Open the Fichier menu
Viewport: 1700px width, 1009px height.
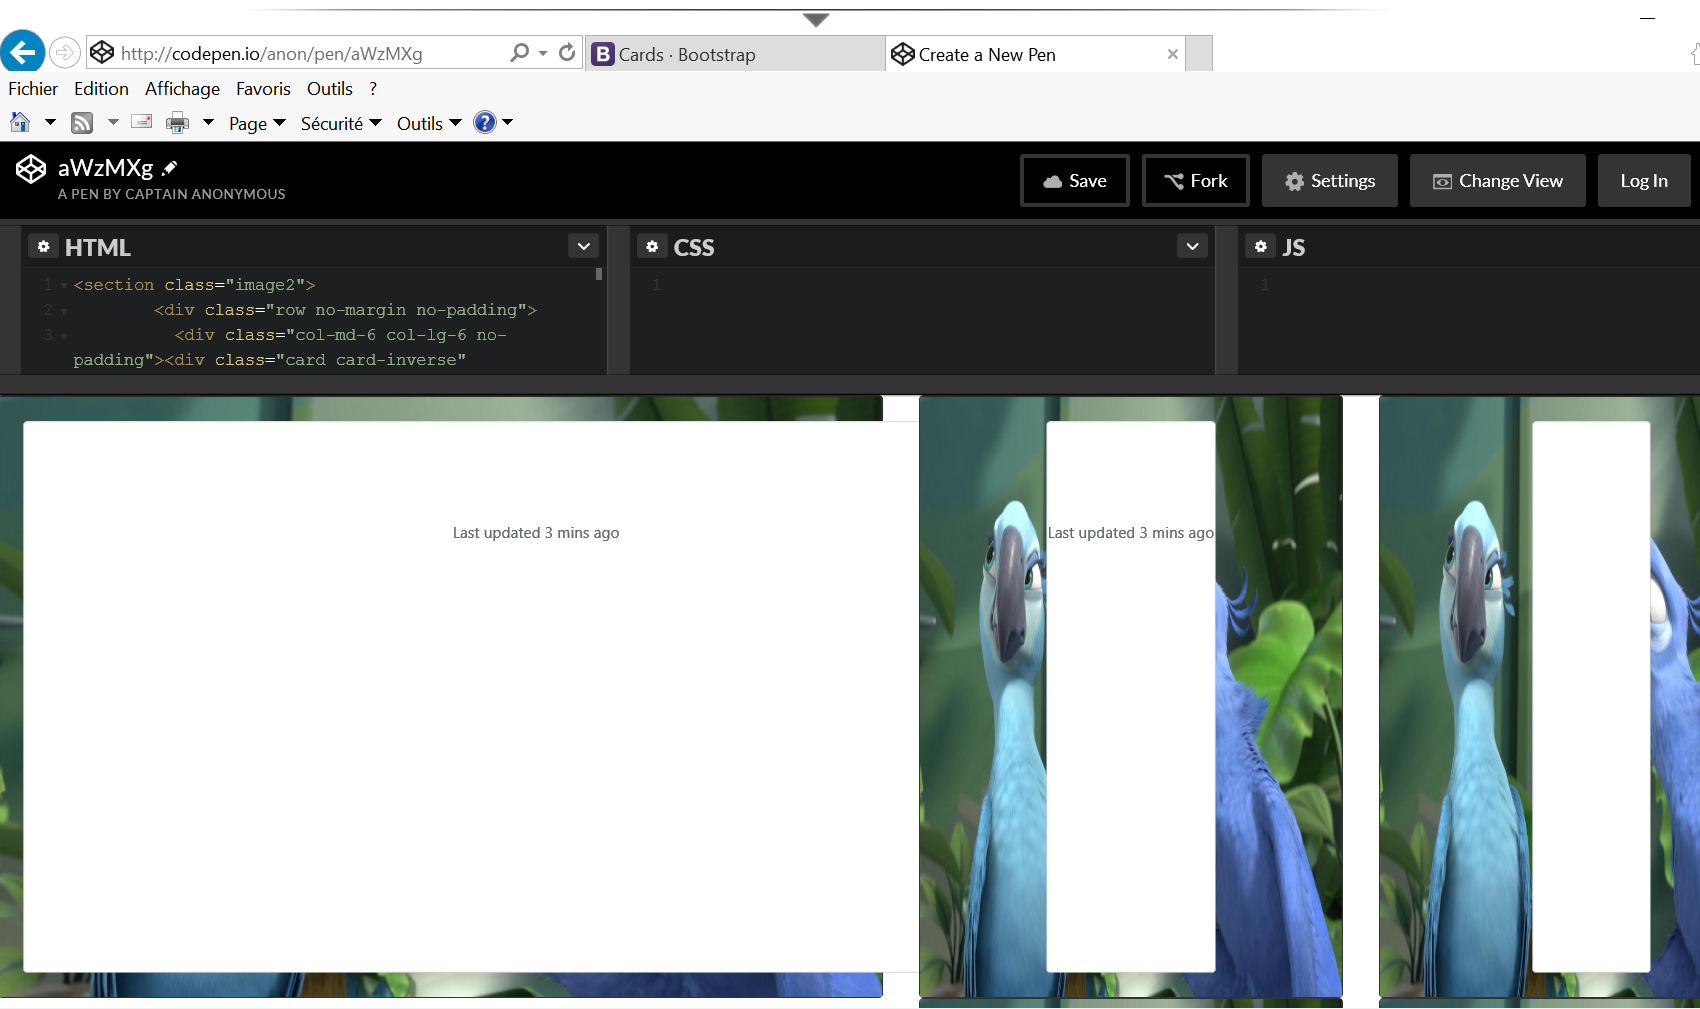(x=33, y=89)
